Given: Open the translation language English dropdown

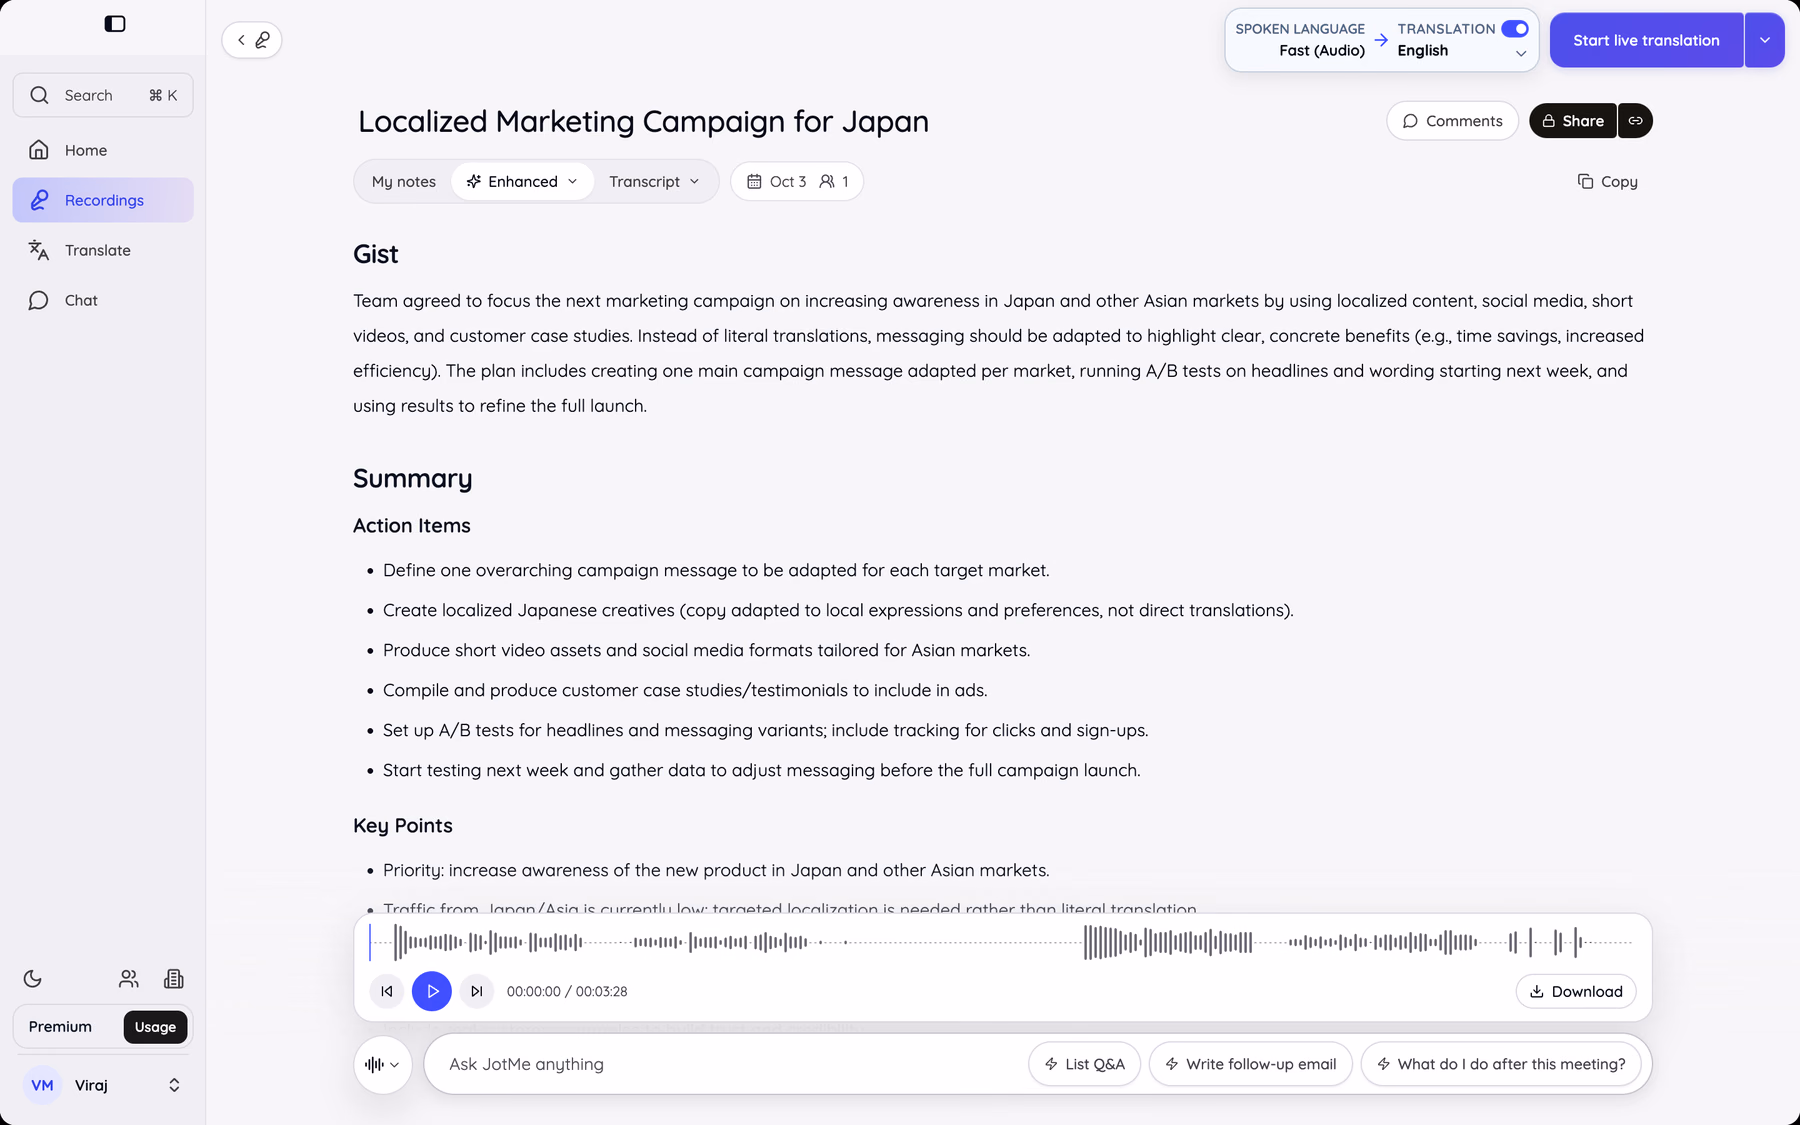Looking at the screenshot, I should coord(1462,51).
